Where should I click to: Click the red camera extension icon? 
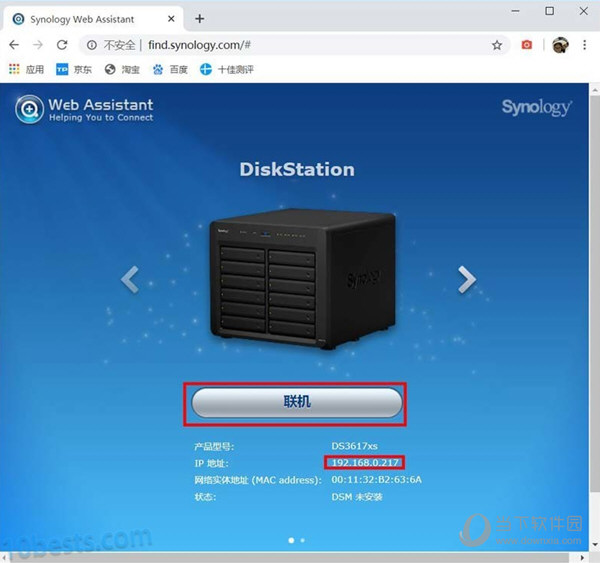[527, 45]
